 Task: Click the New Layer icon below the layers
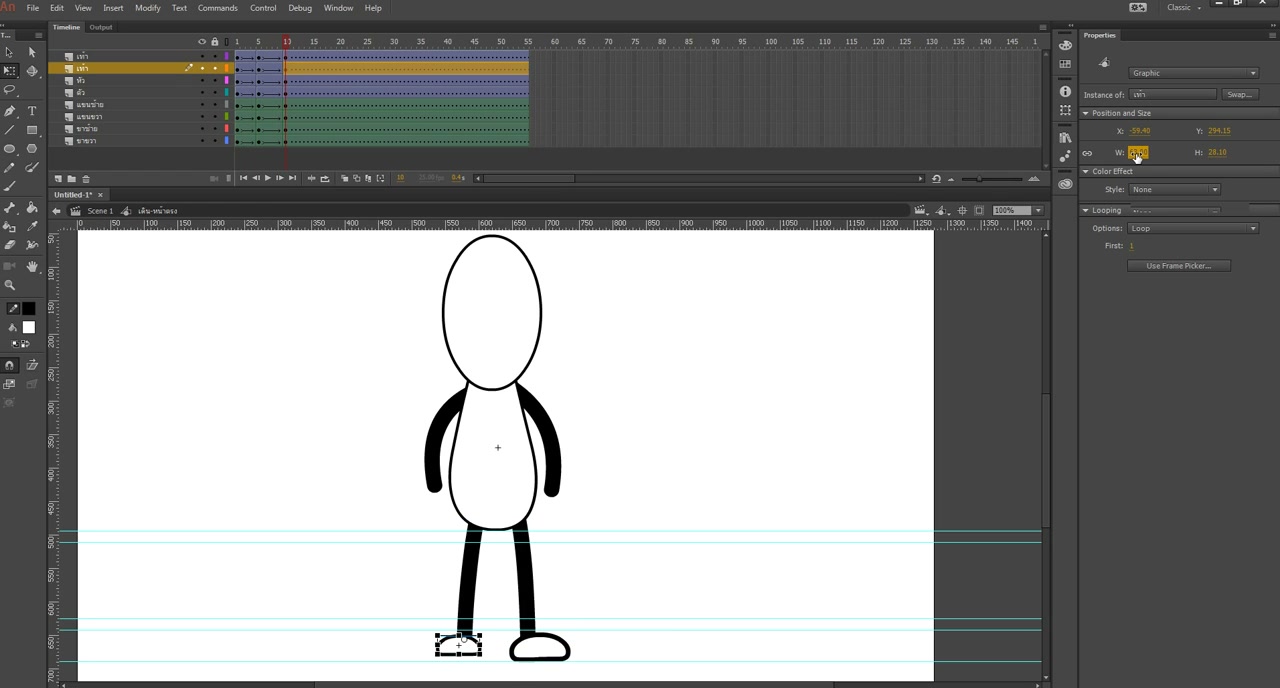click(x=58, y=179)
